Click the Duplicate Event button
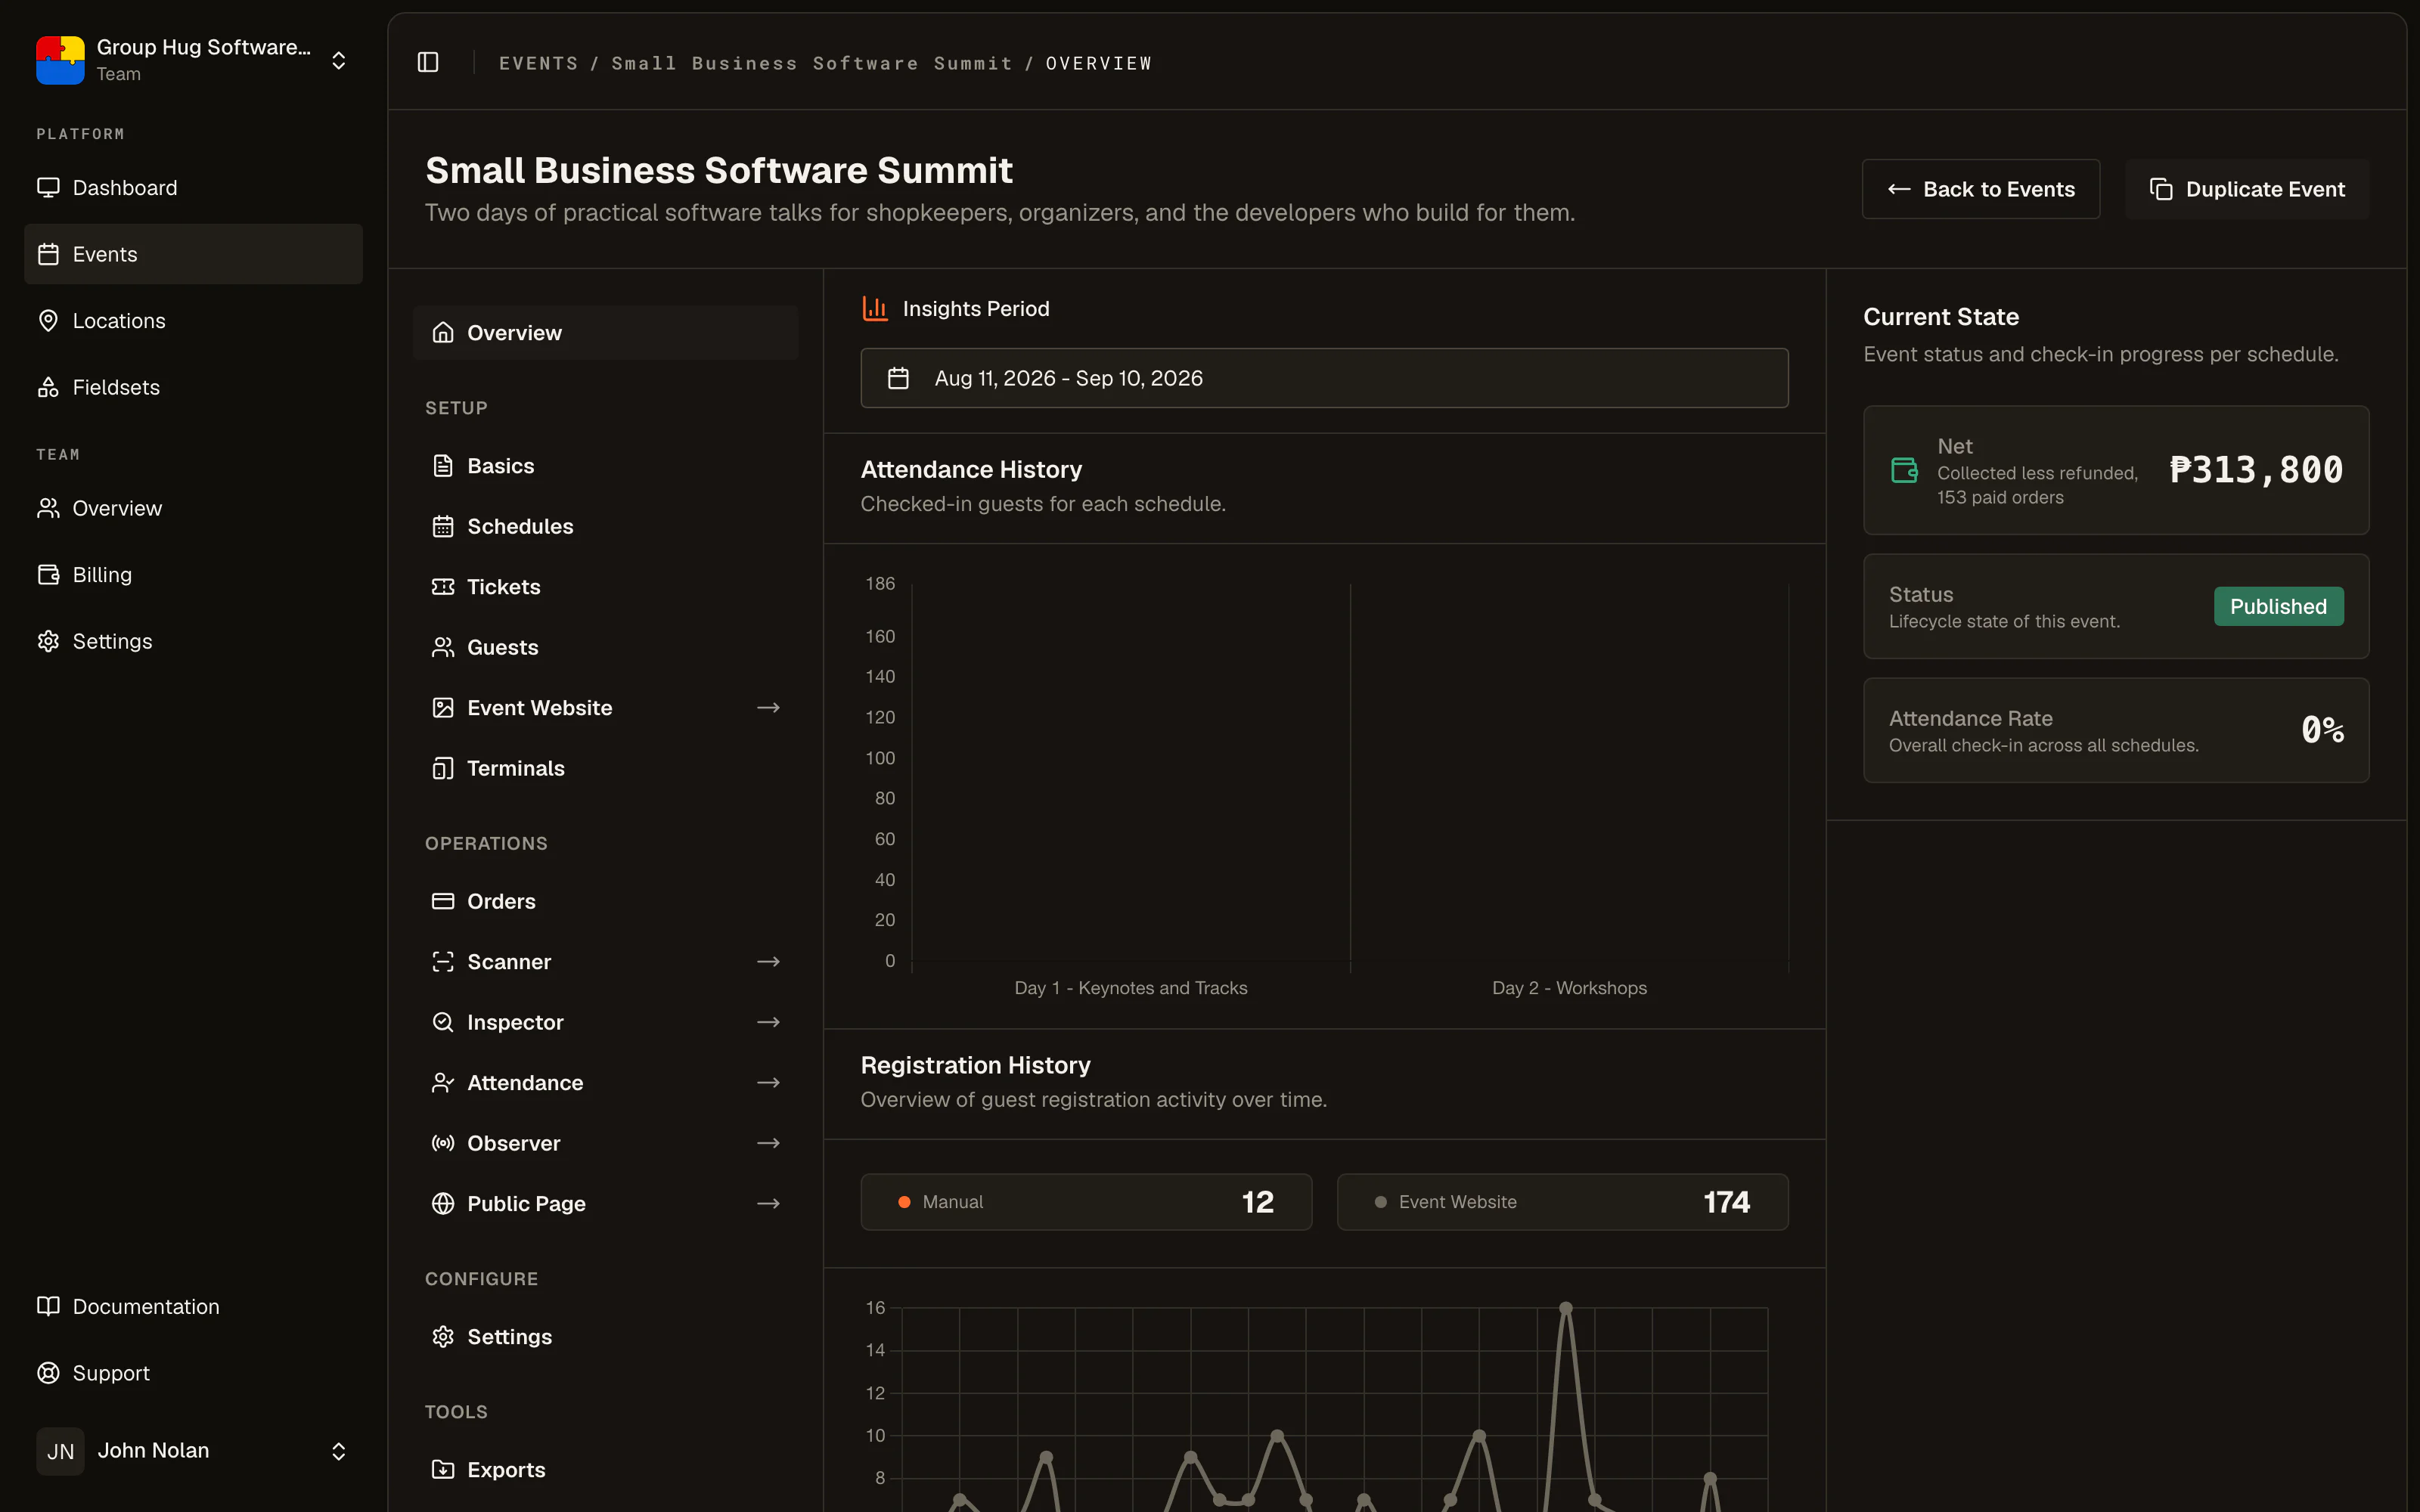Viewport: 2420px width, 1512px height. (x=2247, y=189)
